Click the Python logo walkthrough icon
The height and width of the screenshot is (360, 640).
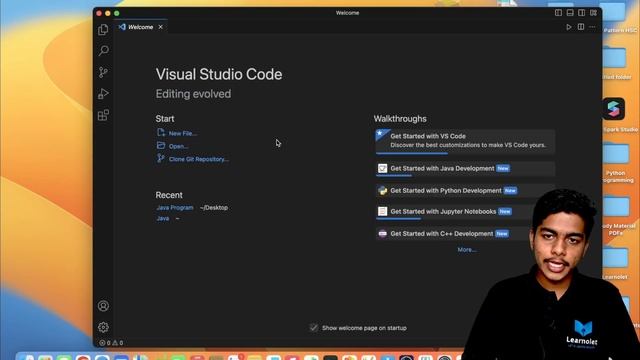pyautogui.click(x=382, y=191)
